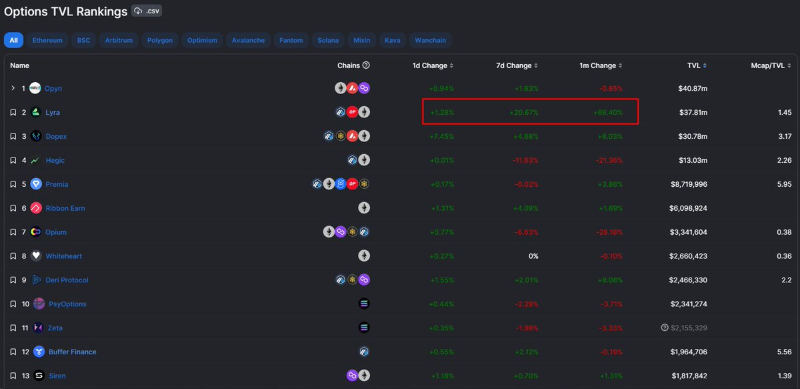800x389 pixels.
Task: Open the Dopex protocol link
Action: (x=56, y=136)
